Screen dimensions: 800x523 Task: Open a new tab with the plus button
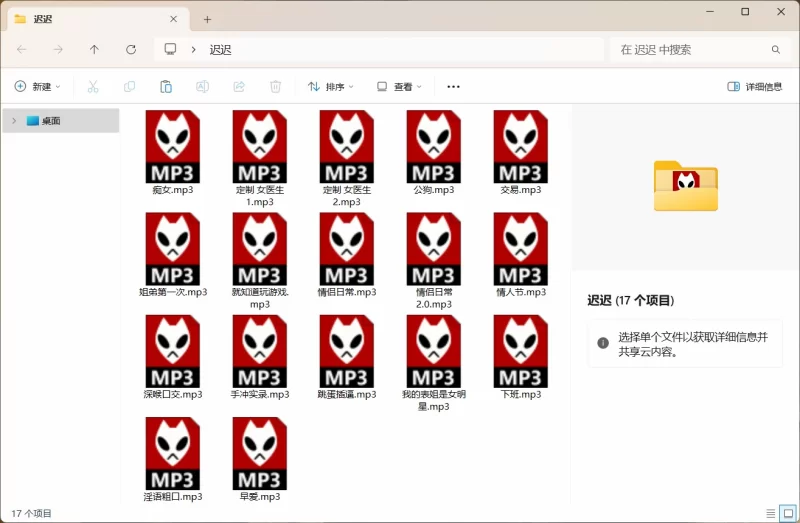tap(208, 19)
